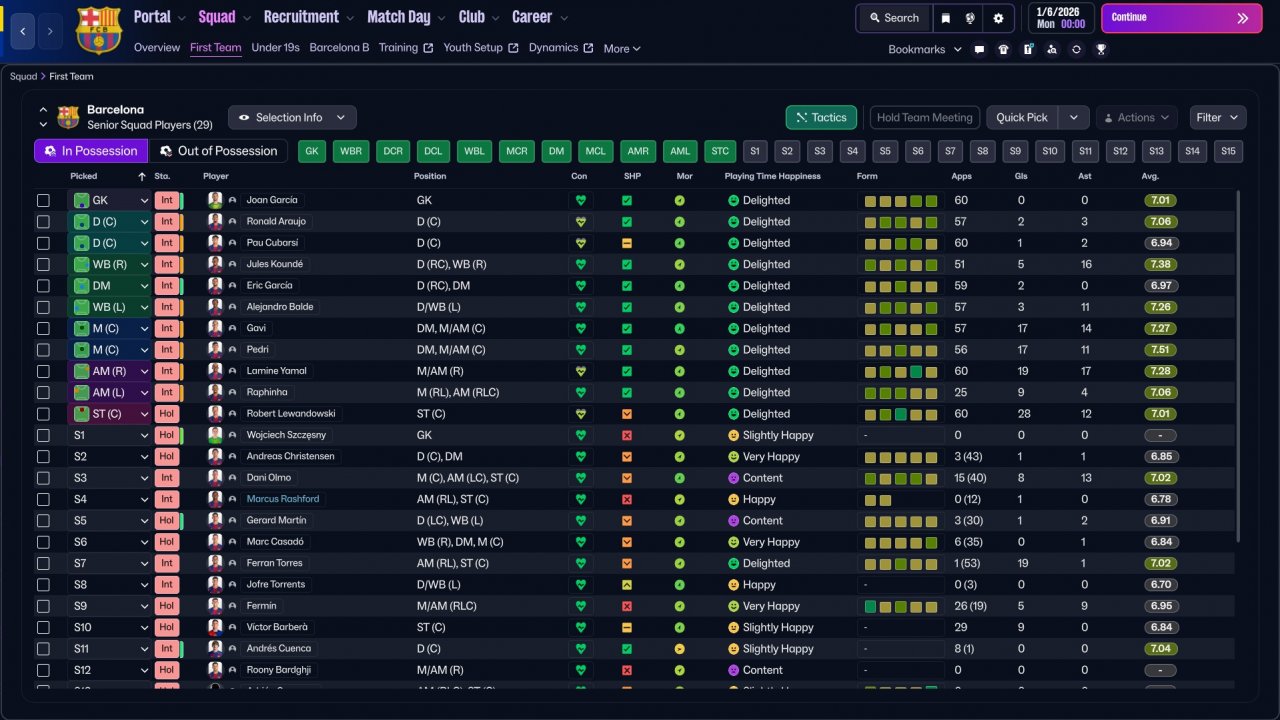Image resolution: width=1280 pixels, height=720 pixels.
Task: Click Dani Olmo's playing time happiness face
Action: [733, 478]
